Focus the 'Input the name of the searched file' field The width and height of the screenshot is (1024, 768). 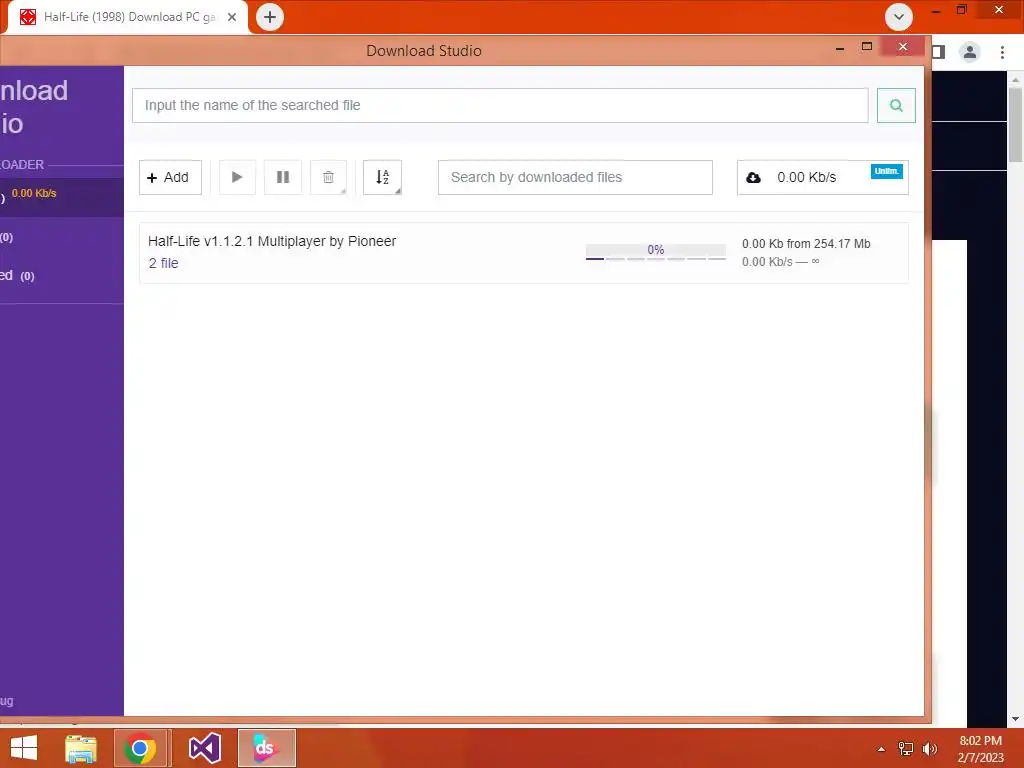(500, 105)
